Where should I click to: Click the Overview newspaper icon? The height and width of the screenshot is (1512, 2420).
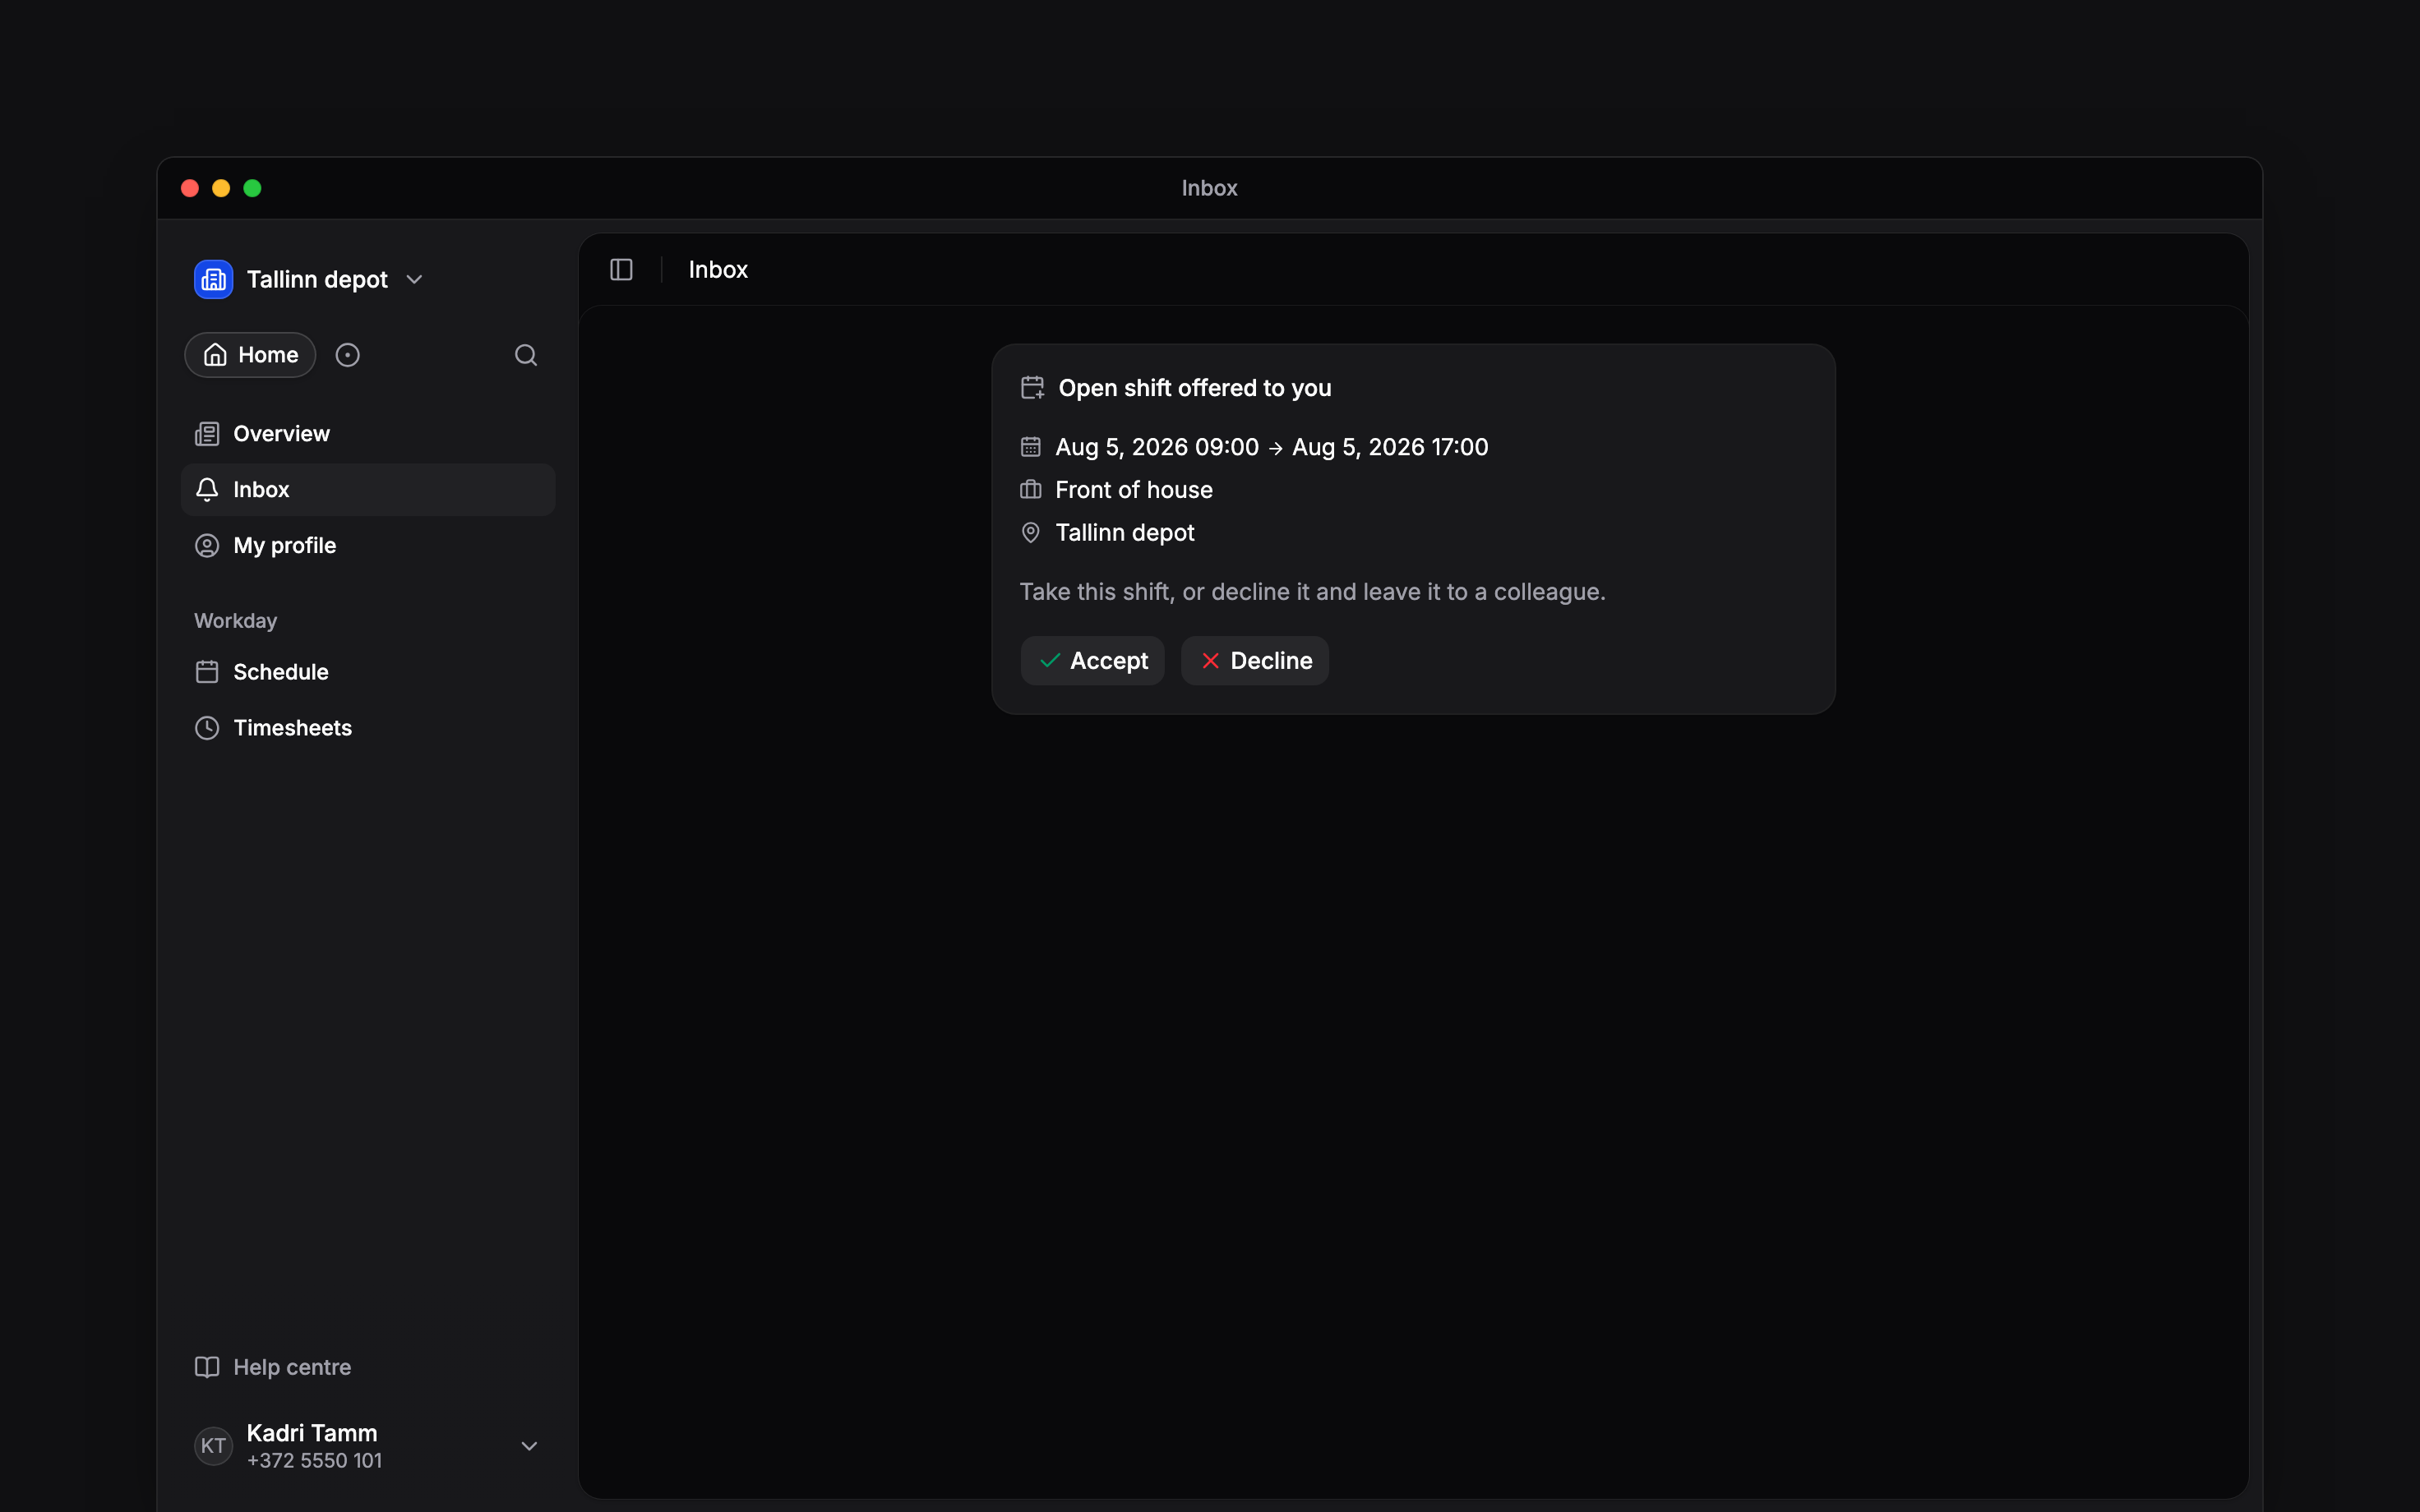207,434
